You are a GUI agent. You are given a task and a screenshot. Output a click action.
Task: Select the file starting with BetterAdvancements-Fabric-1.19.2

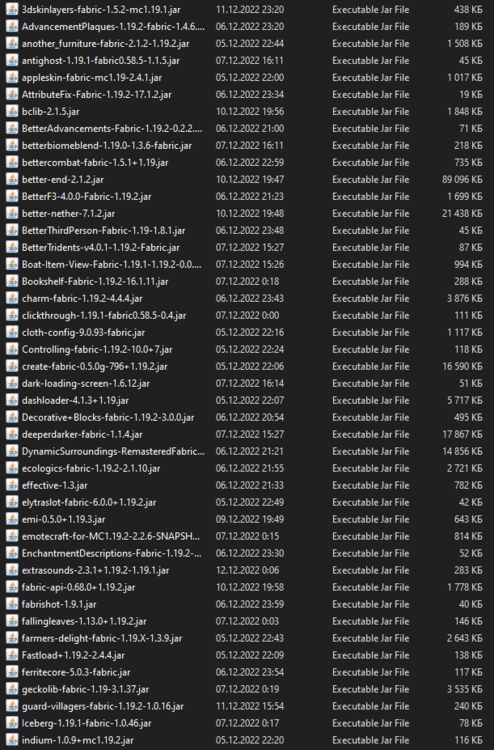coord(112,129)
